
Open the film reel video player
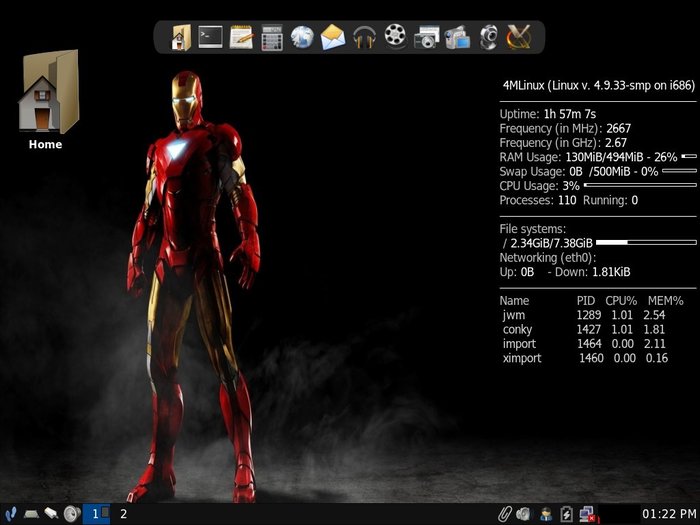(395, 38)
